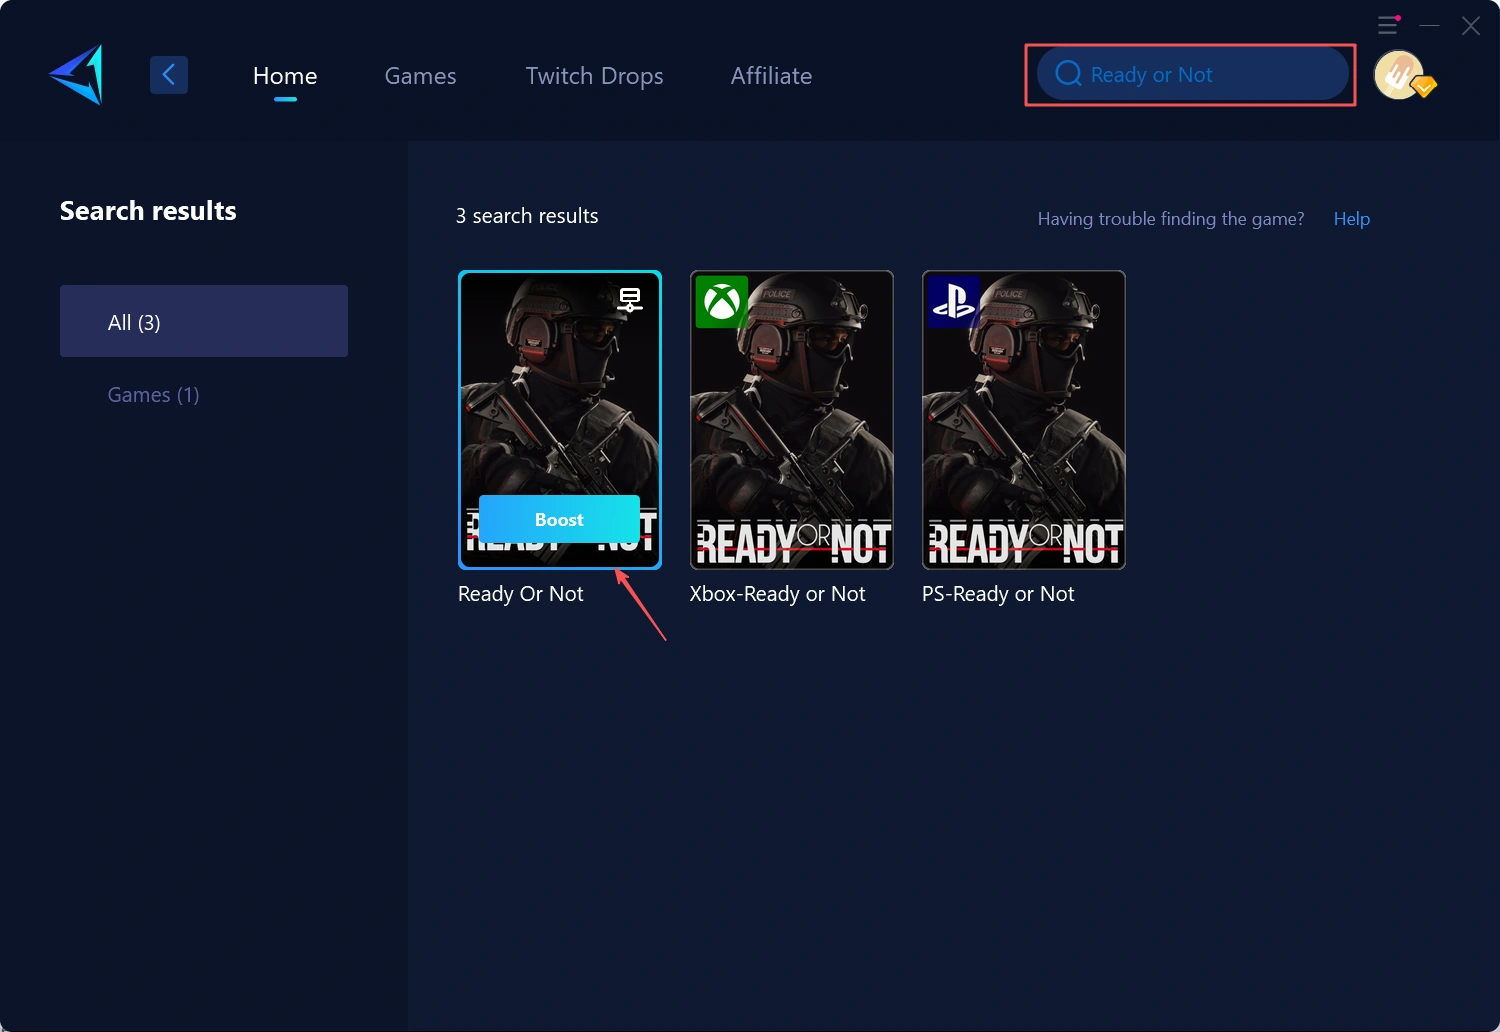
Task: Focus the 'Ready or Not' search field
Action: point(1192,75)
